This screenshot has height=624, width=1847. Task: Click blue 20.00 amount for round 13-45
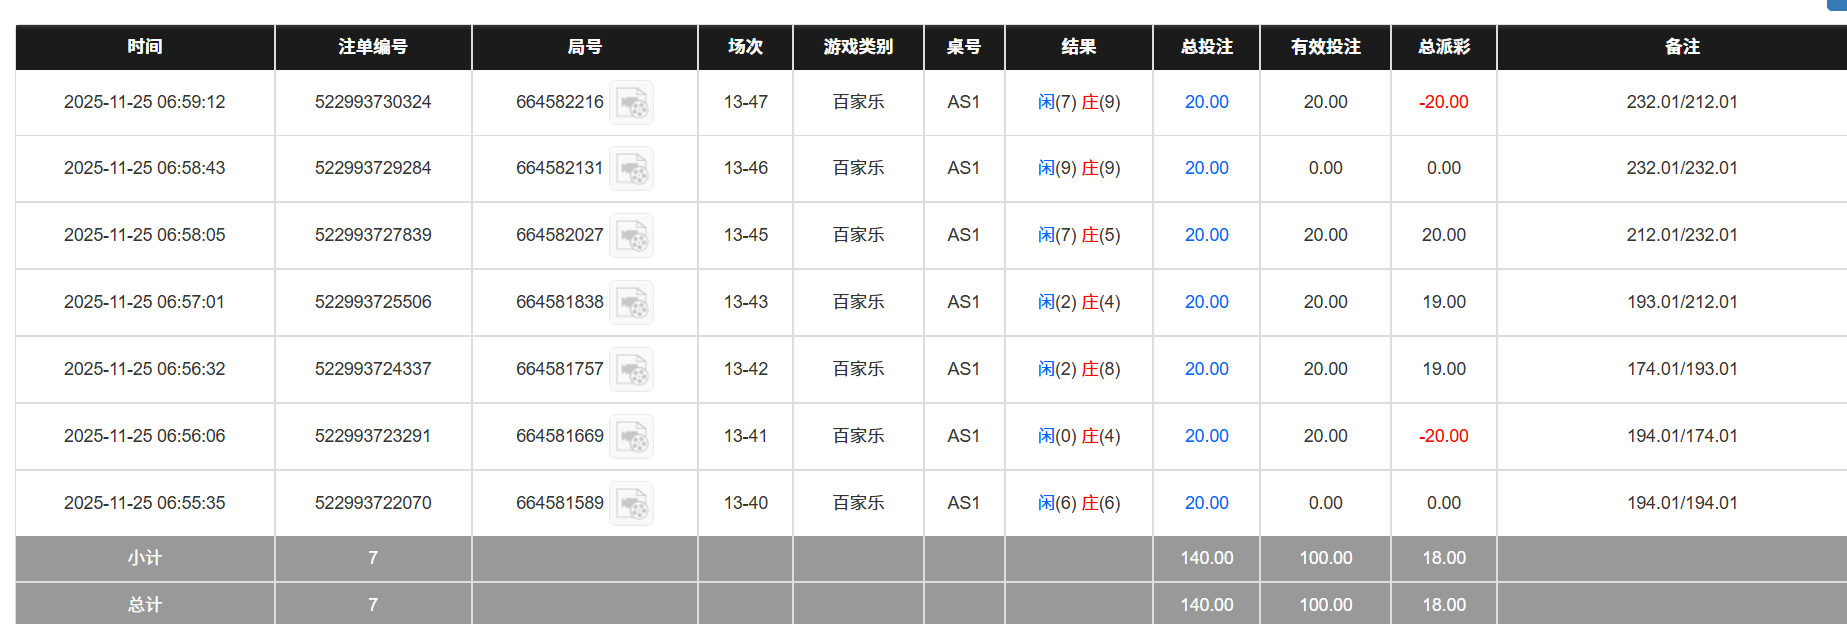(x=1206, y=235)
